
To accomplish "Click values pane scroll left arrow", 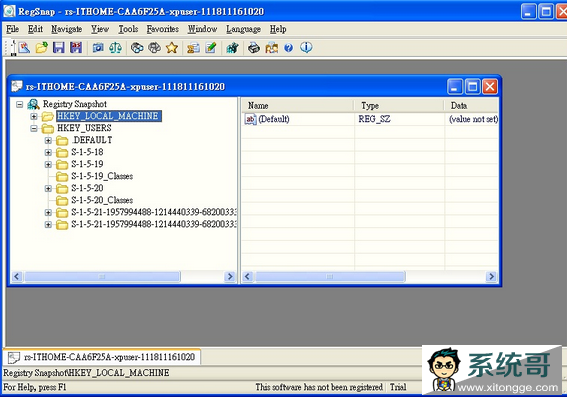I will 248,277.
